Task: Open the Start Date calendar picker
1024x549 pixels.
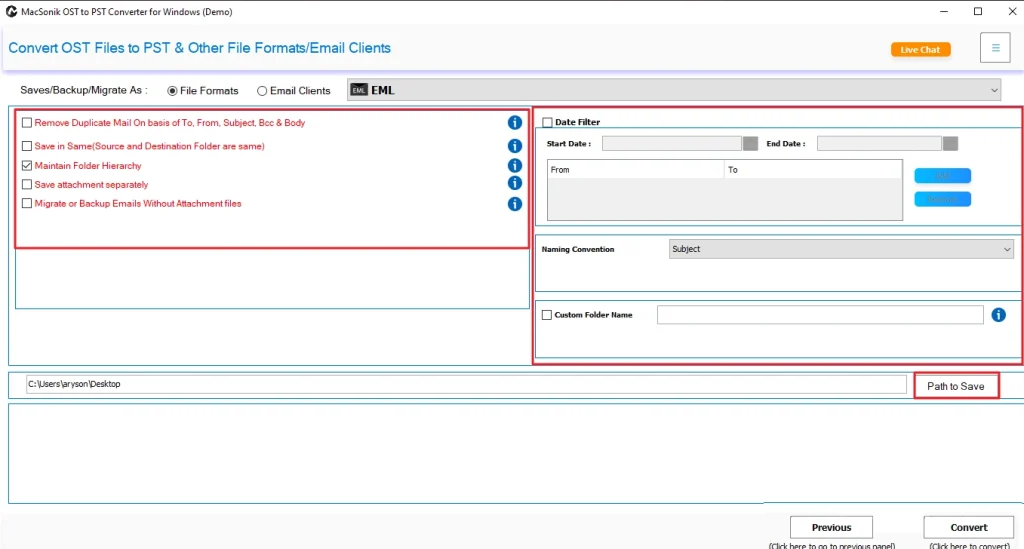Action: pos(750,144)
